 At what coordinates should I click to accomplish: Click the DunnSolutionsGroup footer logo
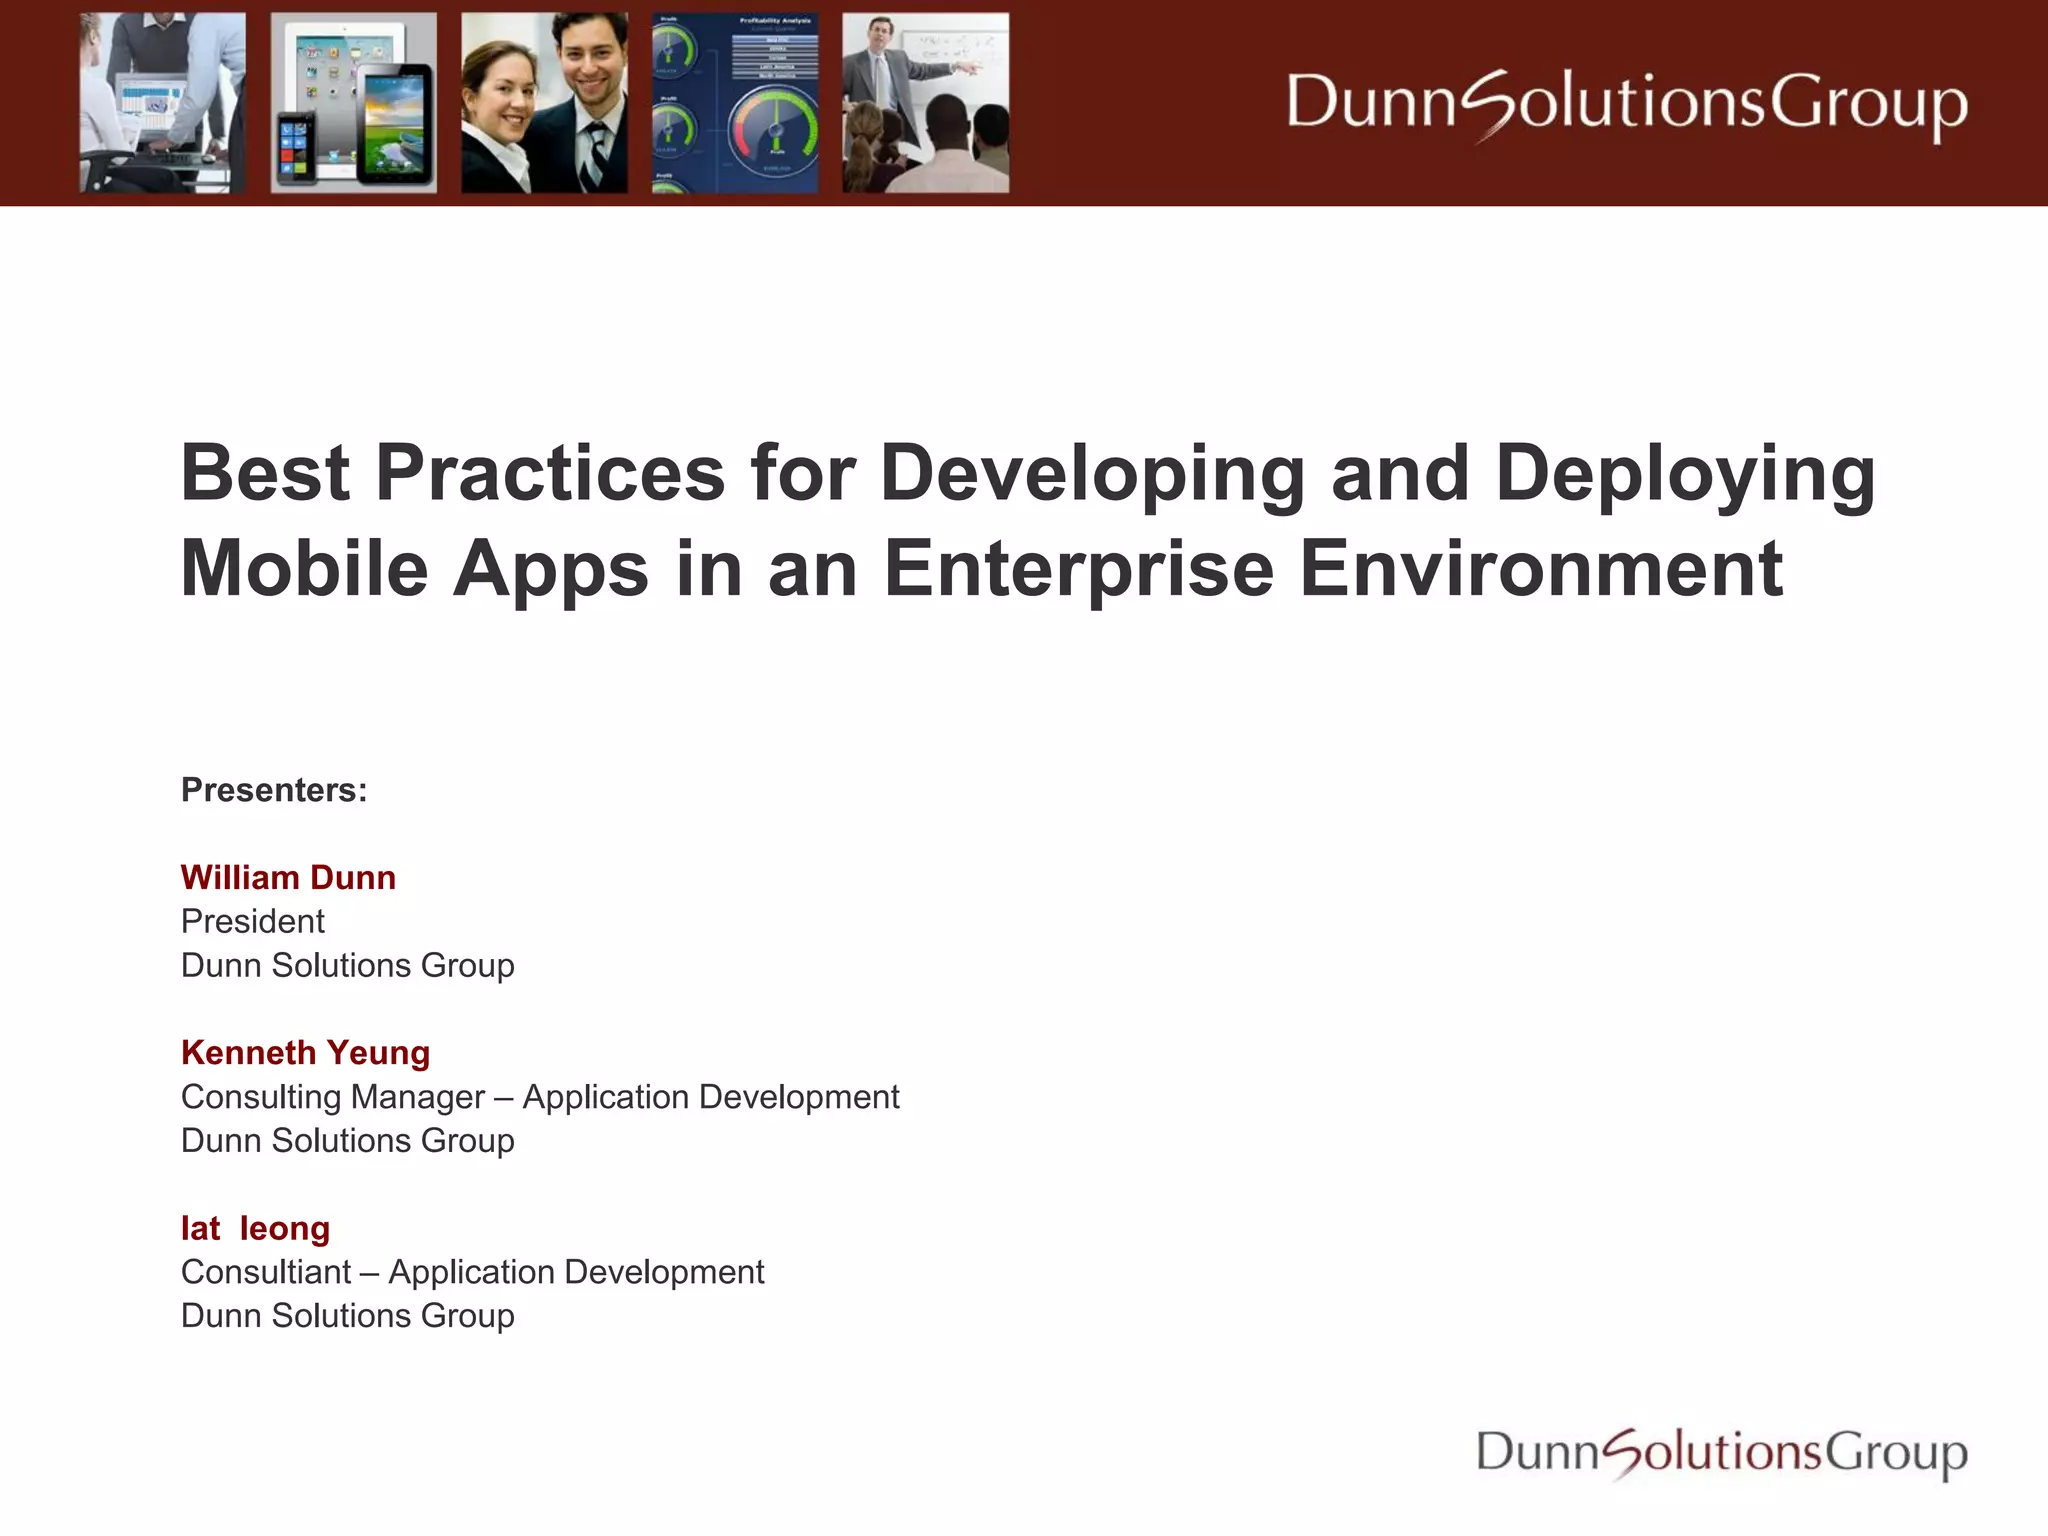(1721, 1452)
